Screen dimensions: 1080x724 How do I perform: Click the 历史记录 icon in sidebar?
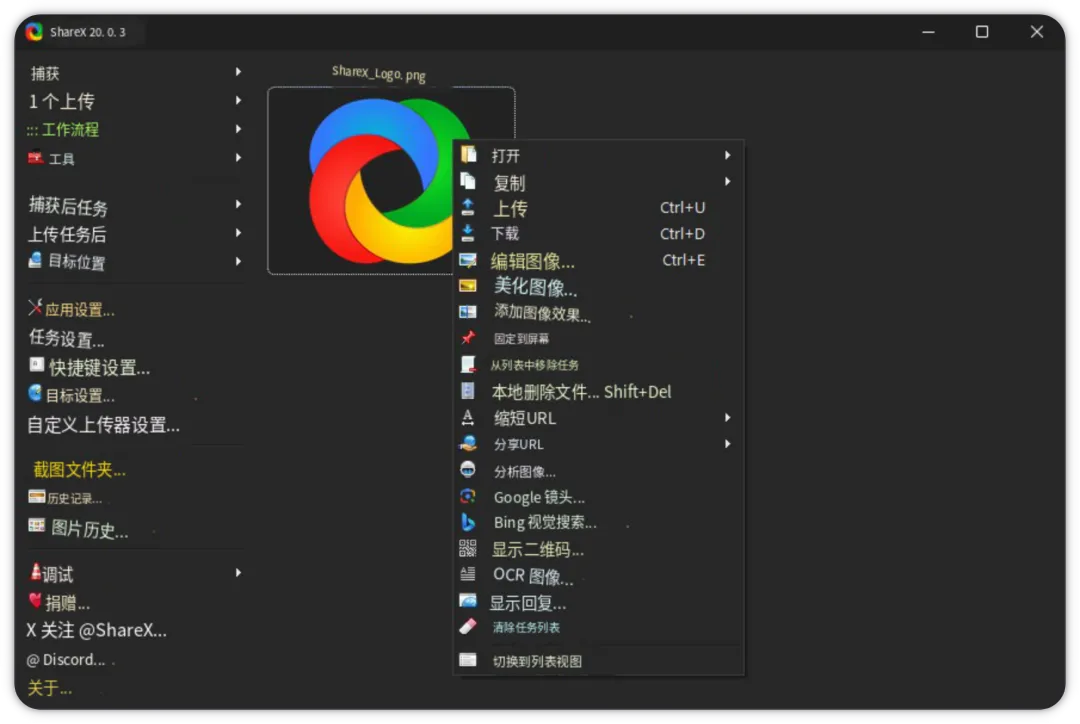(37, 496)
